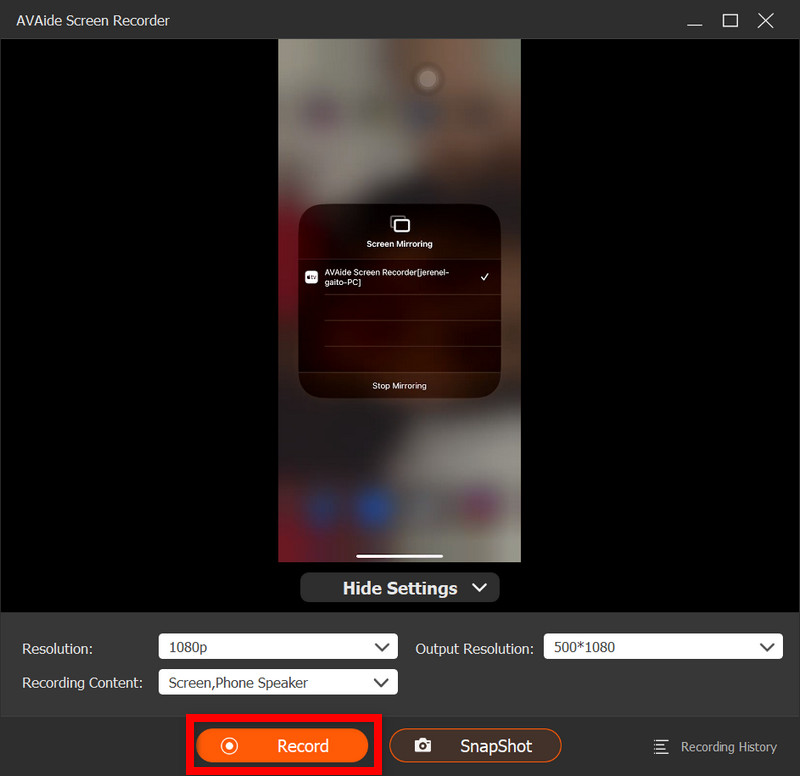The width and height of the screenshot is (800, 776).
Task: Click the Screen Mirroring icon on phone
Action: (399, 224)
